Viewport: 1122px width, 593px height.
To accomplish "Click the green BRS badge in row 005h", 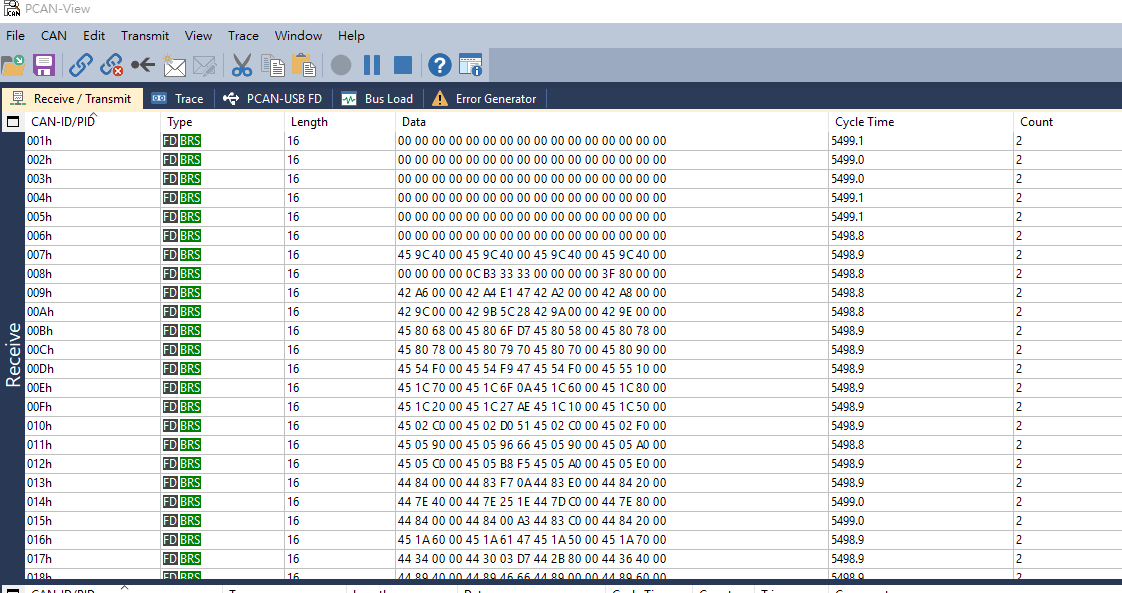I will pyautogui.click(x=190, y=217).
